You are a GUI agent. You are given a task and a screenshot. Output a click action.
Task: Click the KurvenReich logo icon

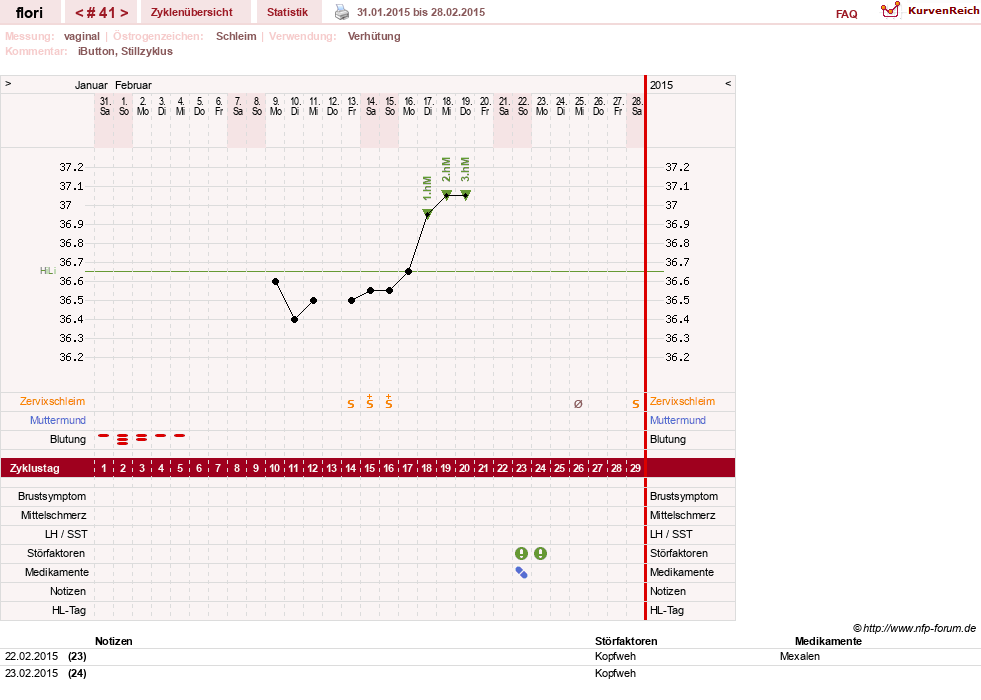click(890, 10)
